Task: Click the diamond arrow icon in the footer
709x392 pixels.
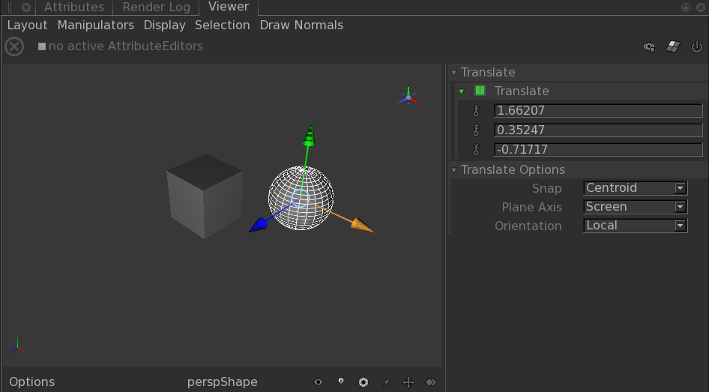Action: [x=431, y=382]
